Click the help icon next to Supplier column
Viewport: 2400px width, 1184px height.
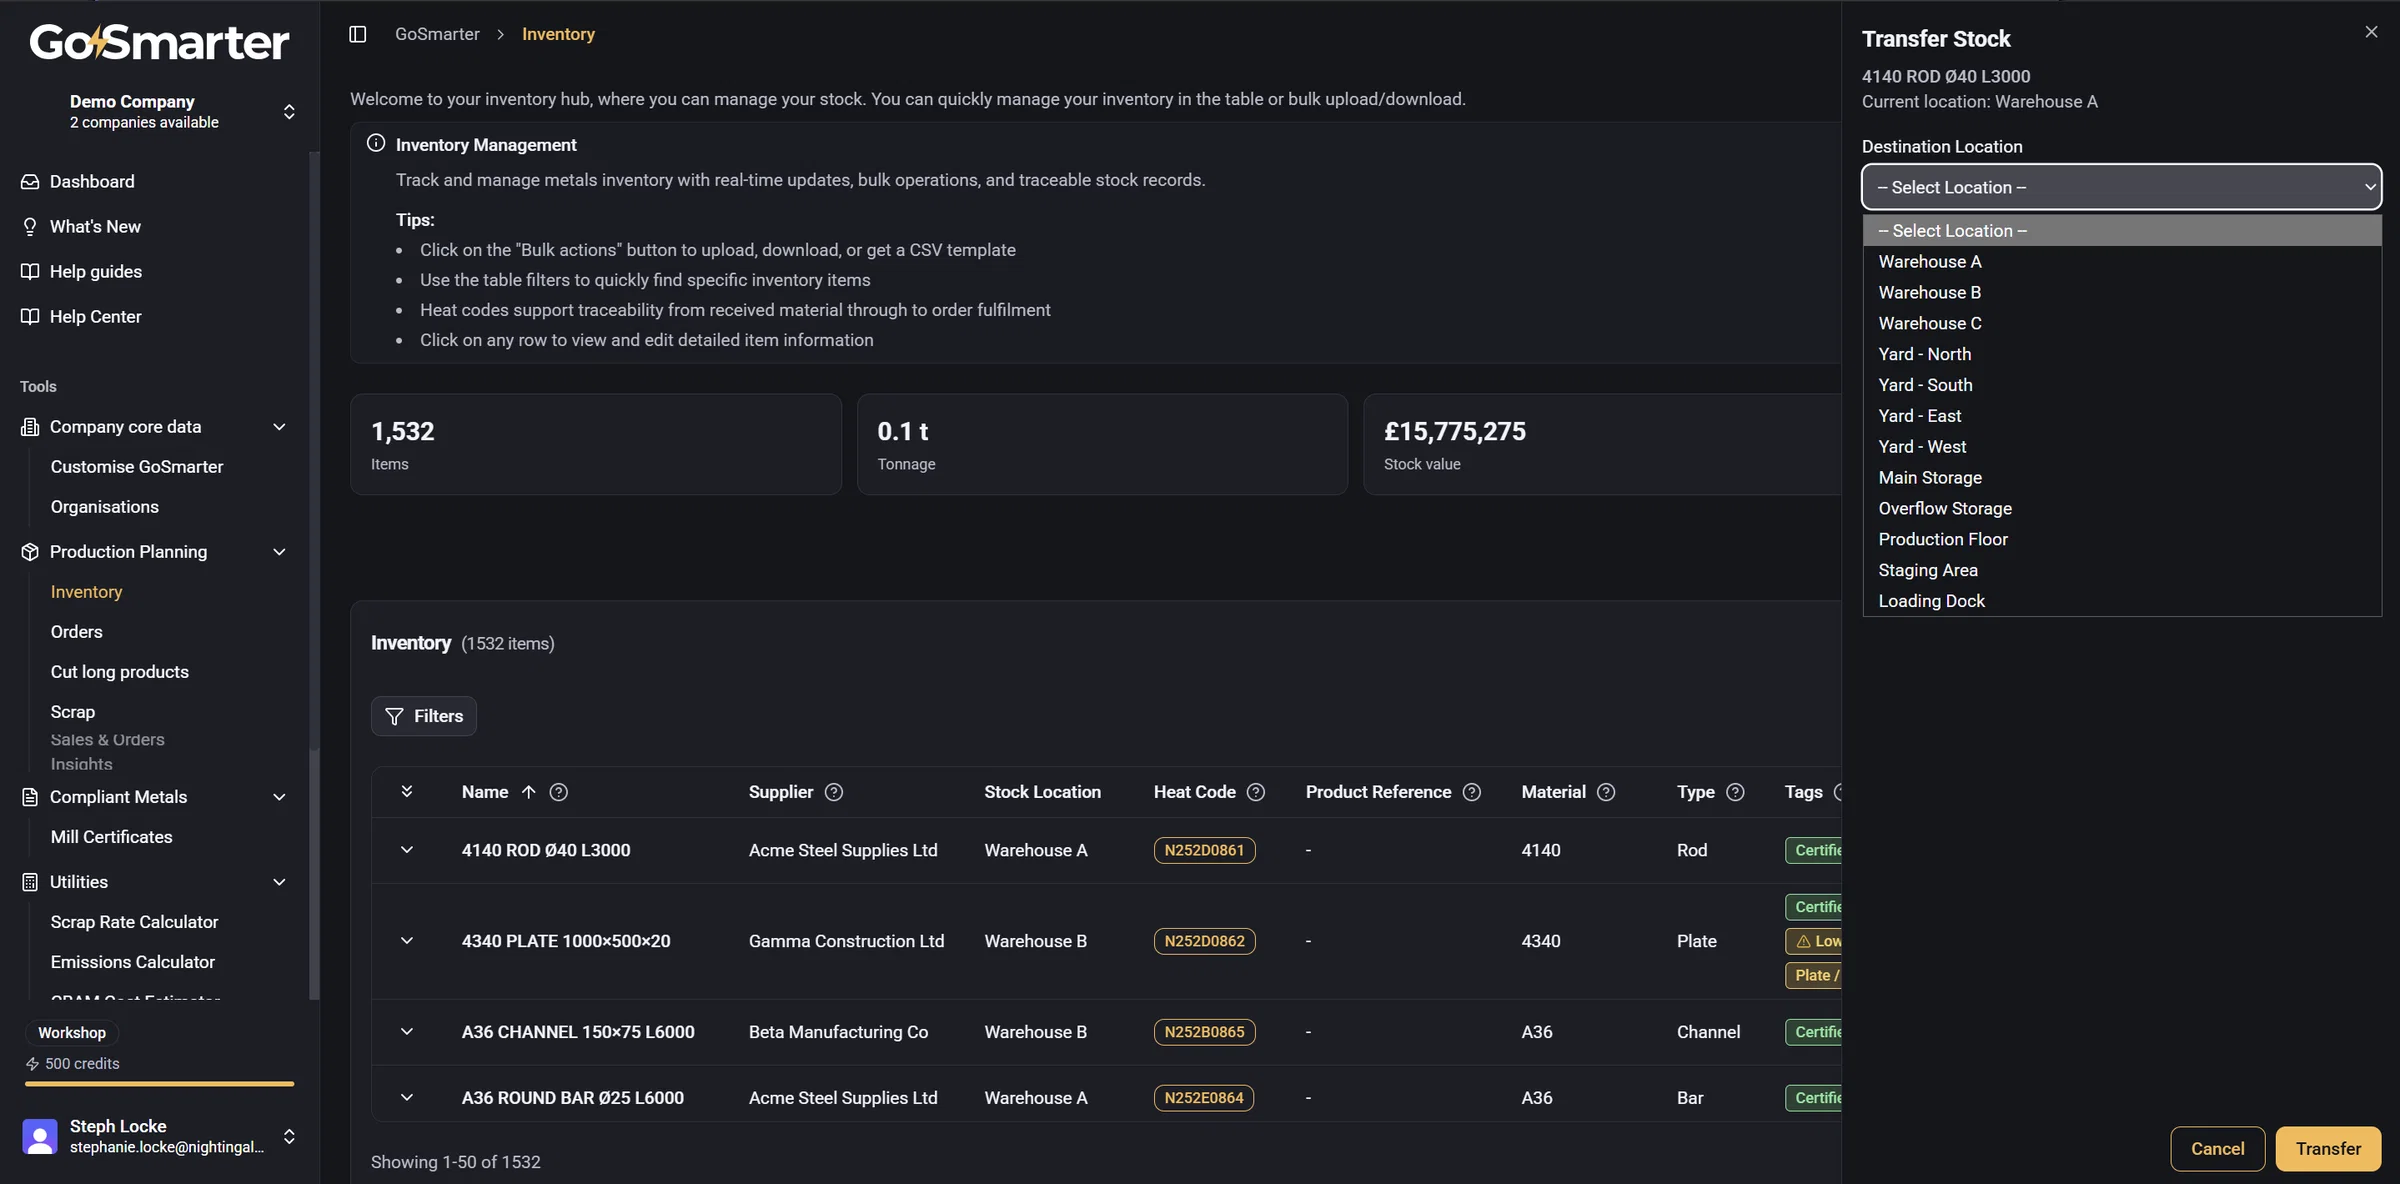click(834, 792)
